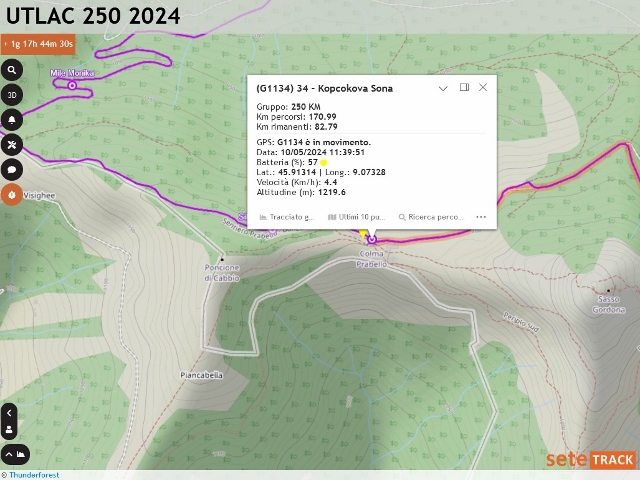Click the yellow battery status dot

[324, 162]
